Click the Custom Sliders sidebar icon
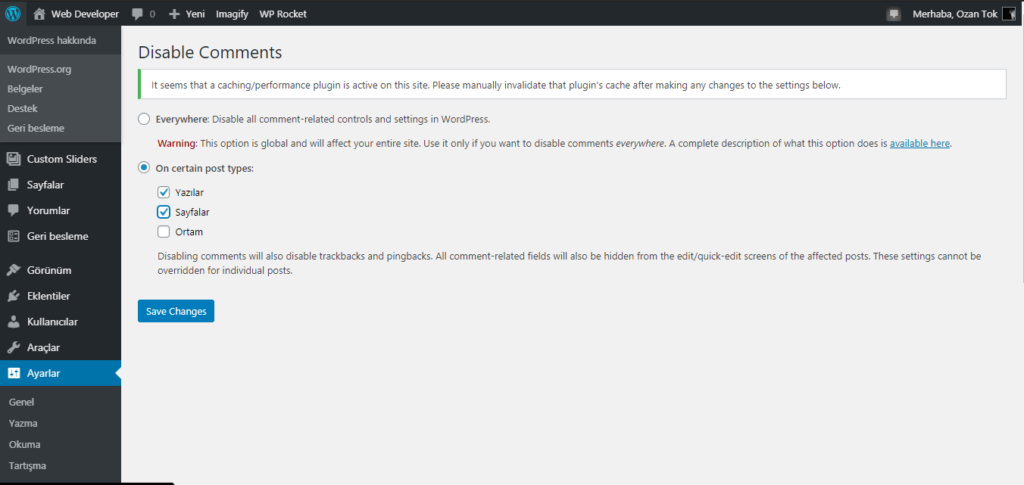 pos(14,159)
